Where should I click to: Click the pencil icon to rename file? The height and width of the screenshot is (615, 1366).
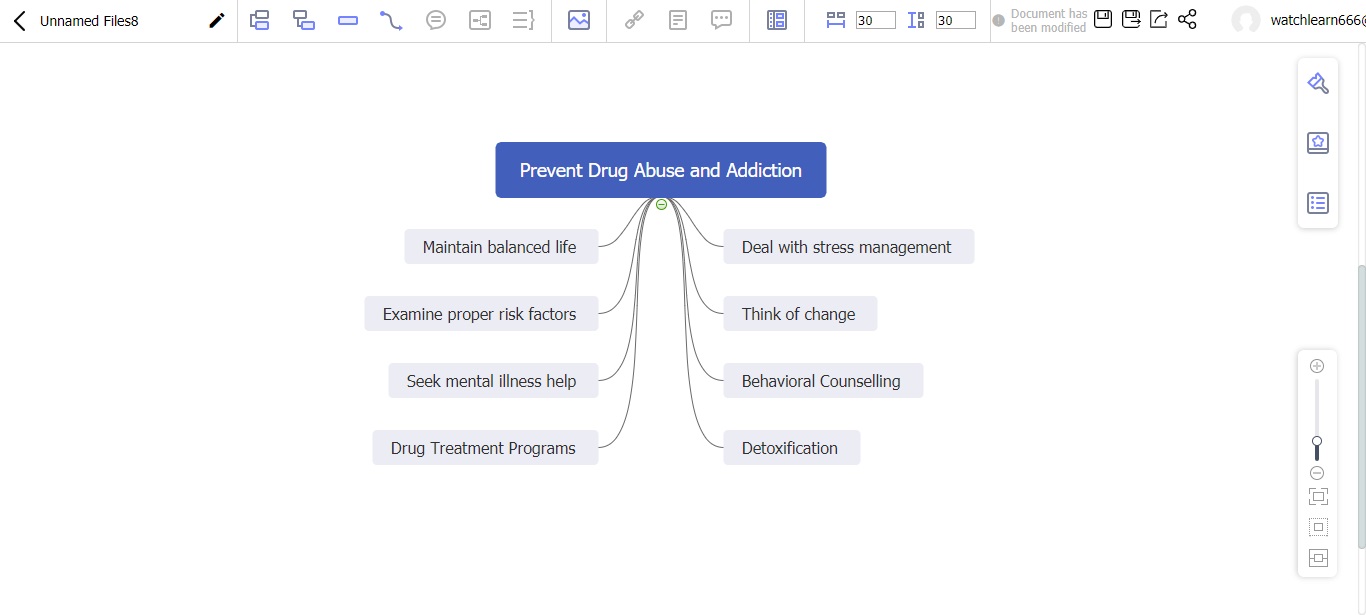(x=216, y=21)
